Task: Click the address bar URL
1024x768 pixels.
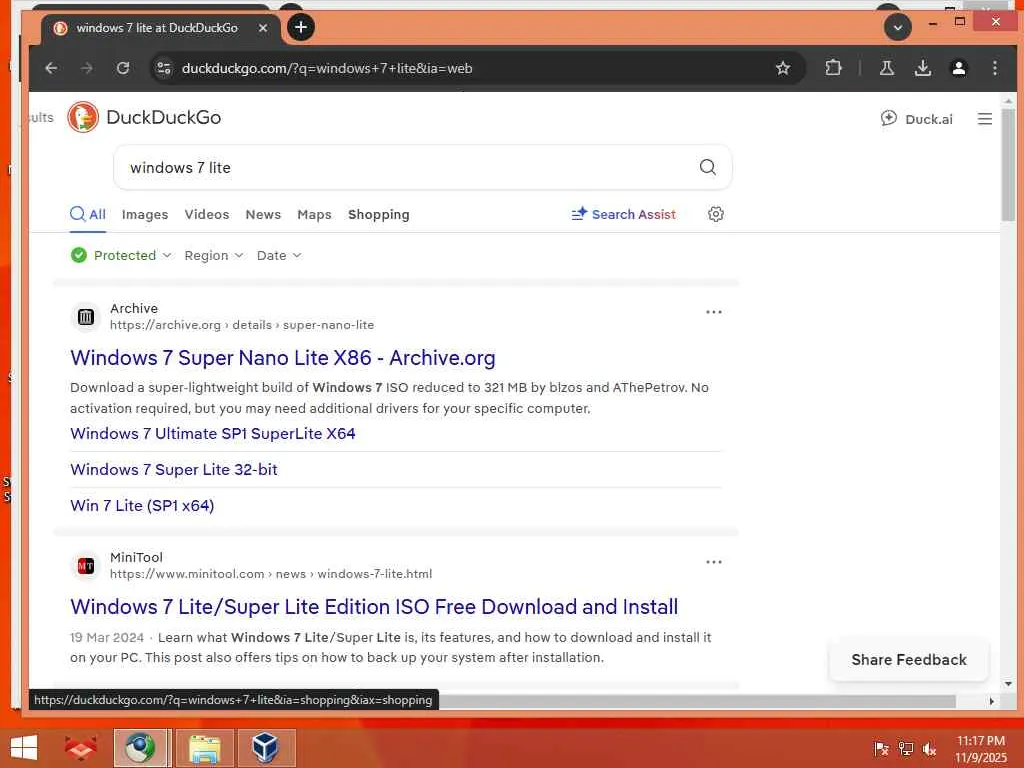Action: [x=327, y=69]
